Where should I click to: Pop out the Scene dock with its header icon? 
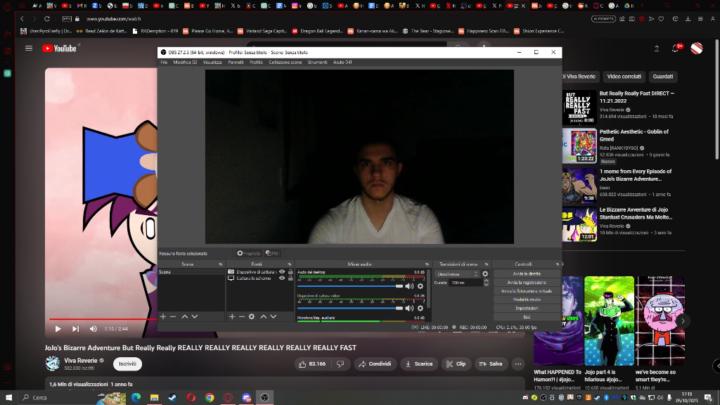(220, 264)
